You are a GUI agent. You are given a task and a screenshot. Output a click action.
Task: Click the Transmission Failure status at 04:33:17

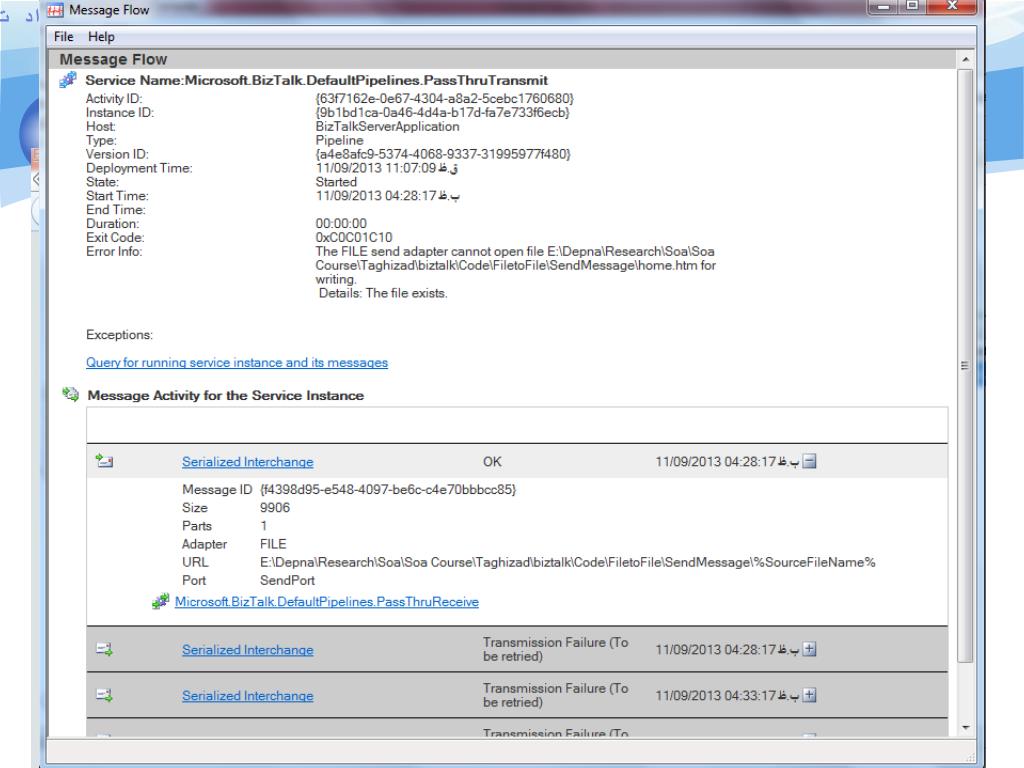click(x=556, y=696)
